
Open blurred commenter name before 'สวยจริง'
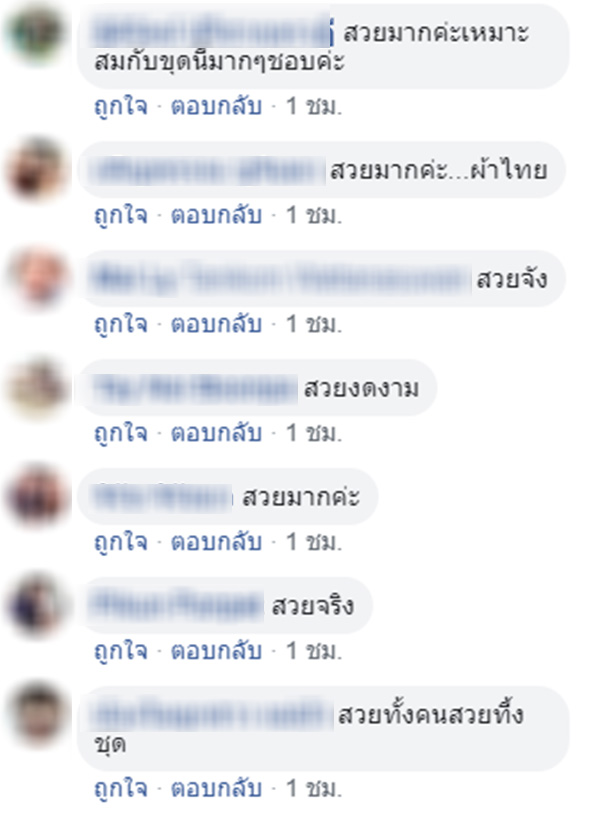(177, 606)
